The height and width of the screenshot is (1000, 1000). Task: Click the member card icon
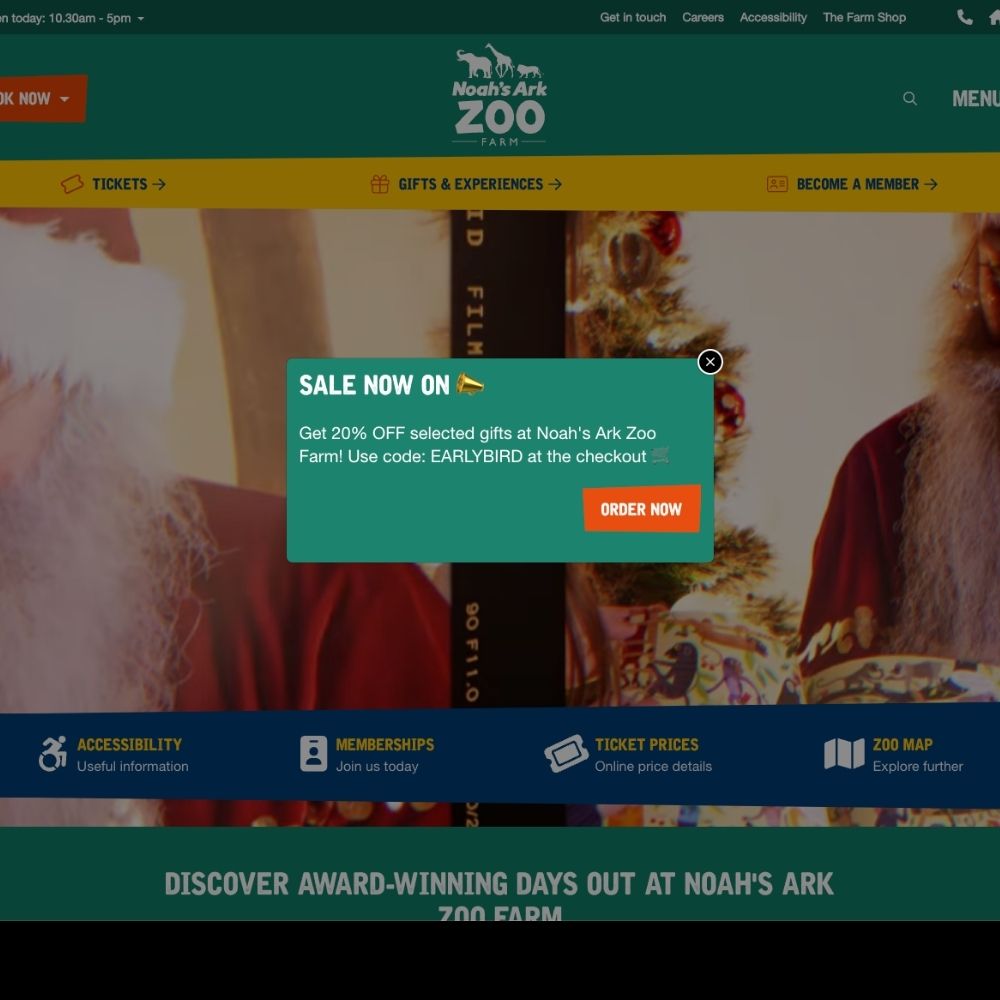[777, 184]
